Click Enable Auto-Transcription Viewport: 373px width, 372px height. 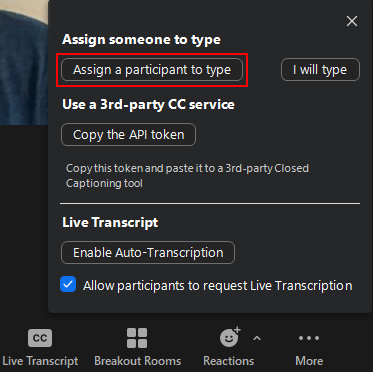(x=148, y=253)
